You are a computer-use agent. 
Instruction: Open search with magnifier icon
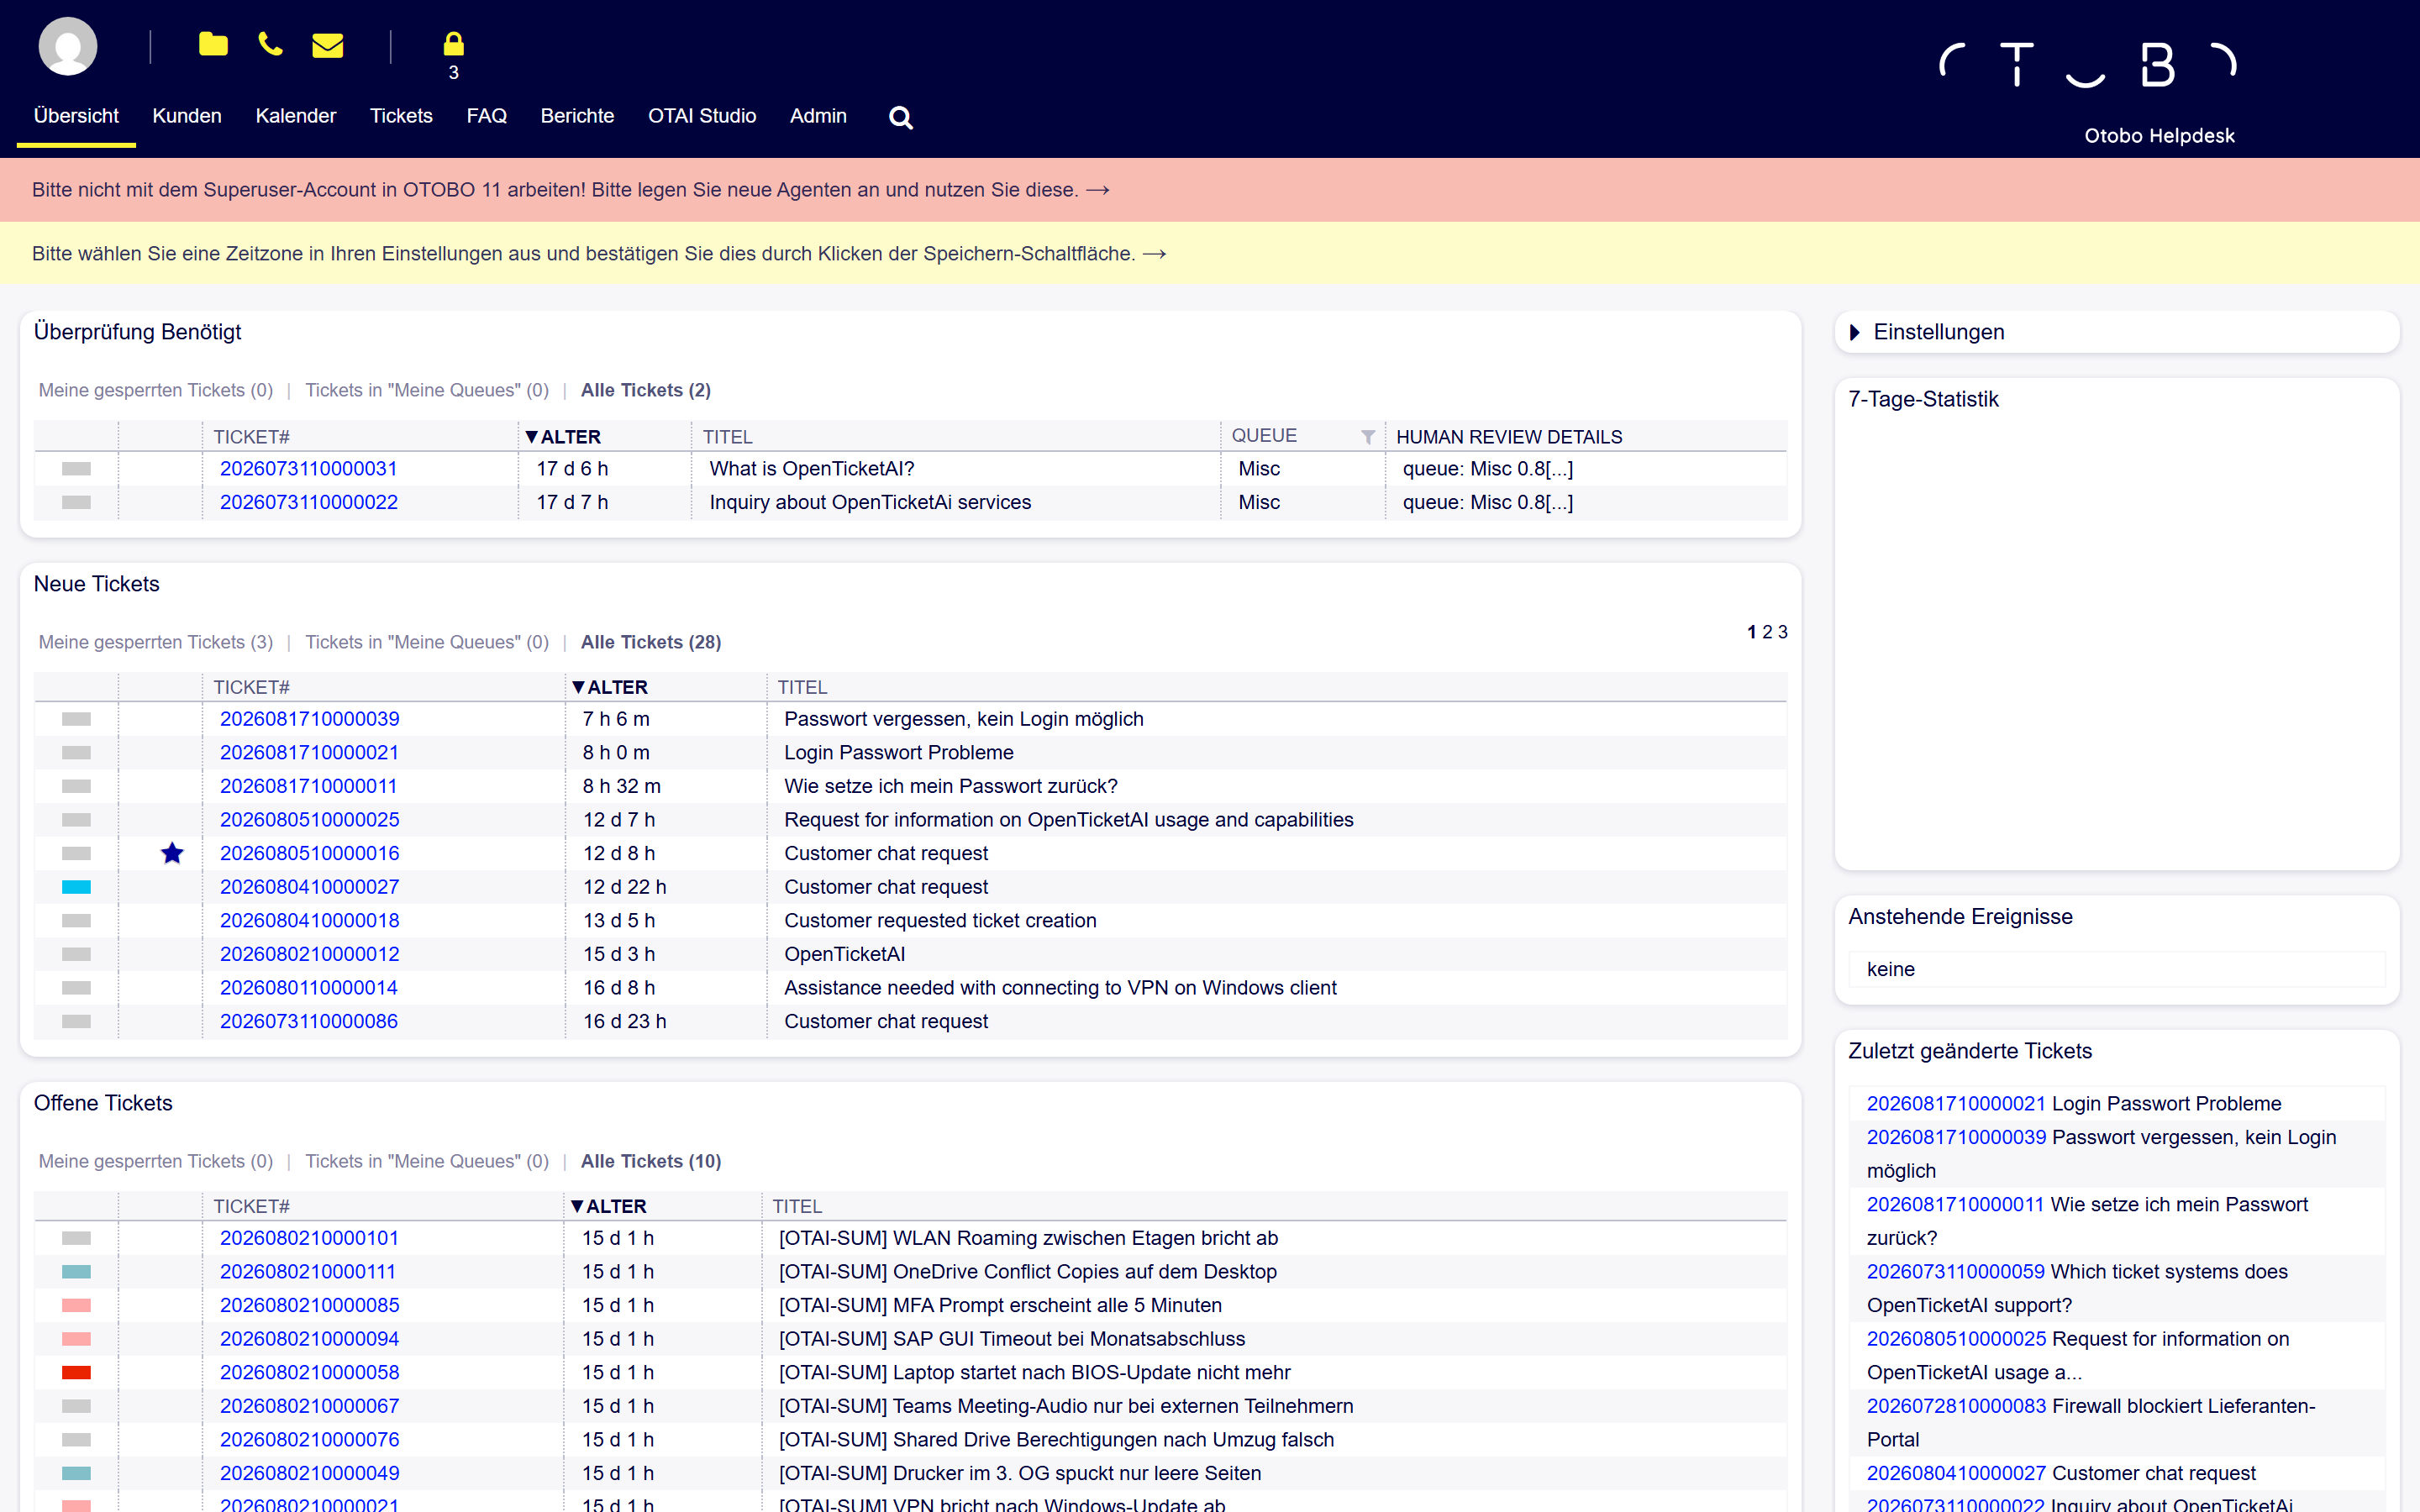pyautogui.click(x=900, y=118)
